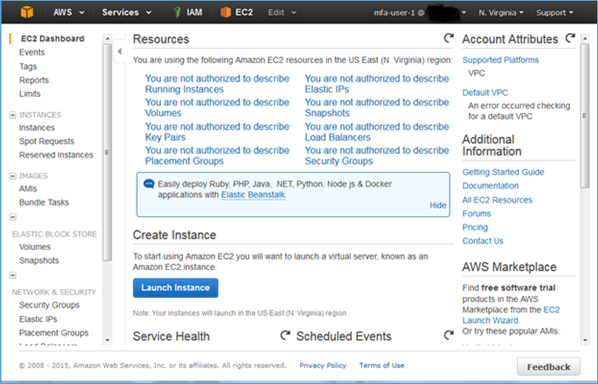Click the Launch Instance button
598x384 pixels.
(x=175, y=288)
